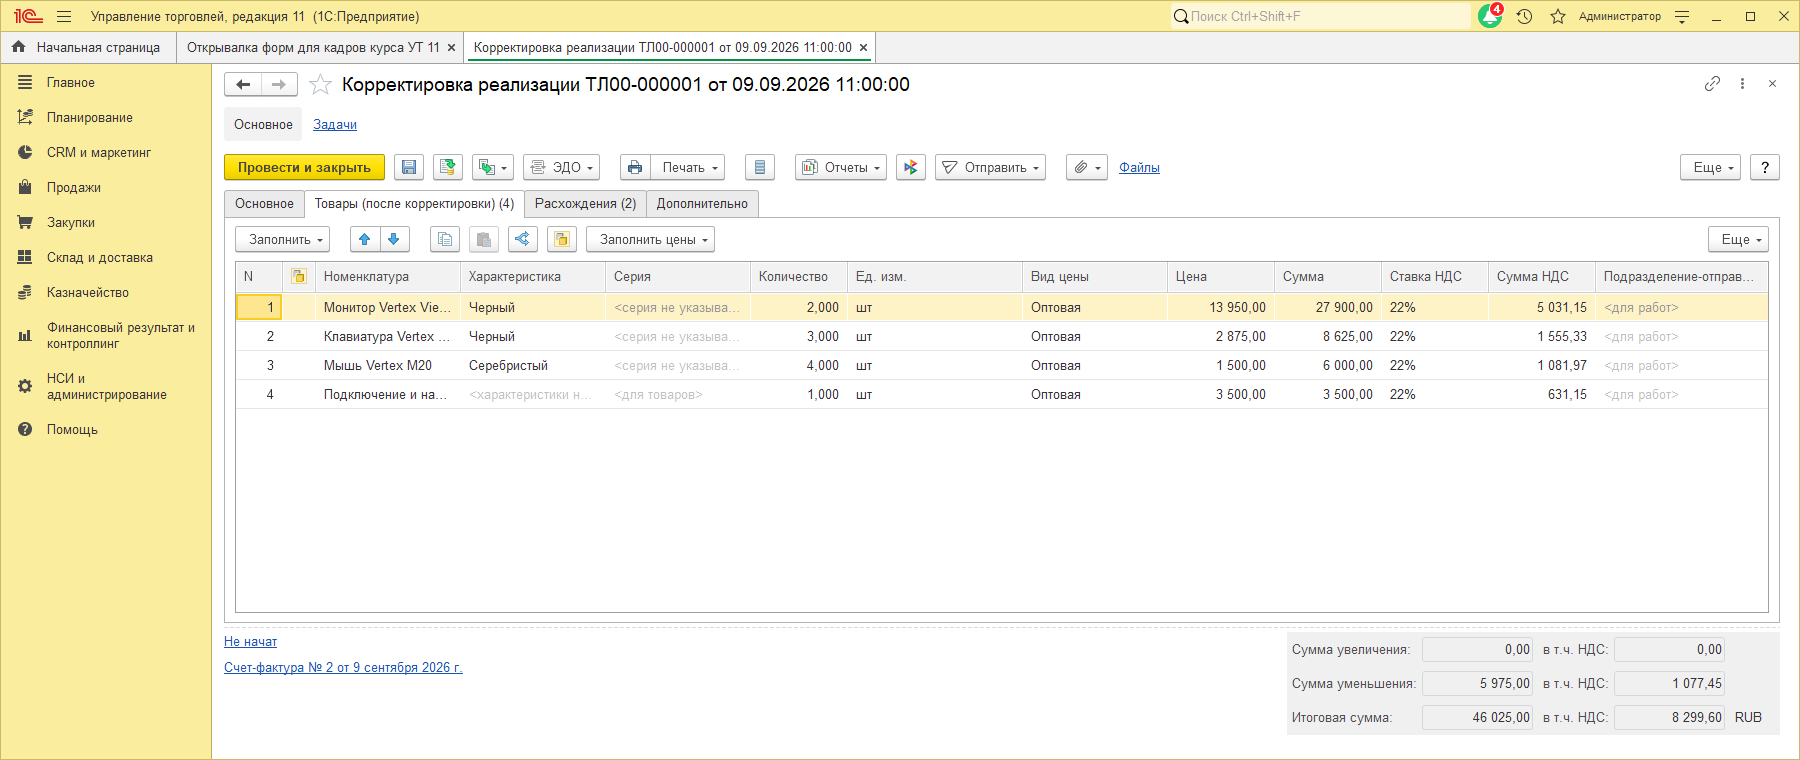Click the printer icon
This screenshot has width=1800, height=760.
click(635, 168)
